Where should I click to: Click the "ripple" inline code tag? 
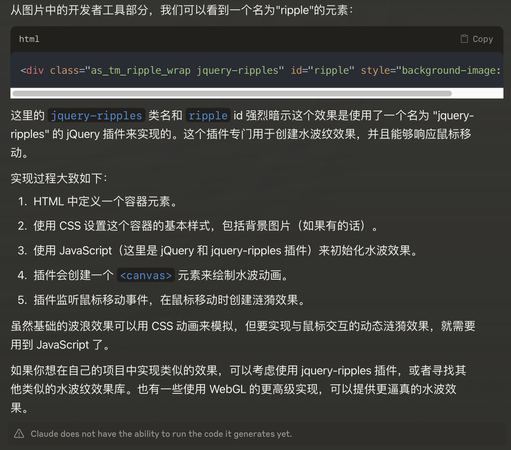[x=208, y=116]
